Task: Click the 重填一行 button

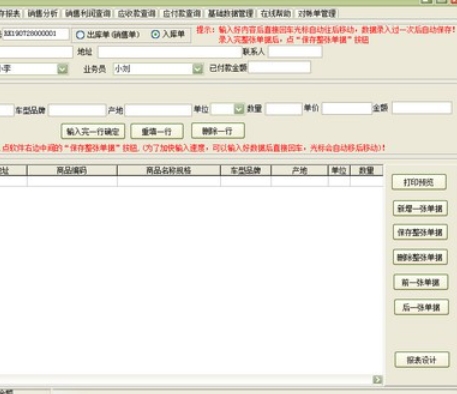Action: tap(157, 131)
